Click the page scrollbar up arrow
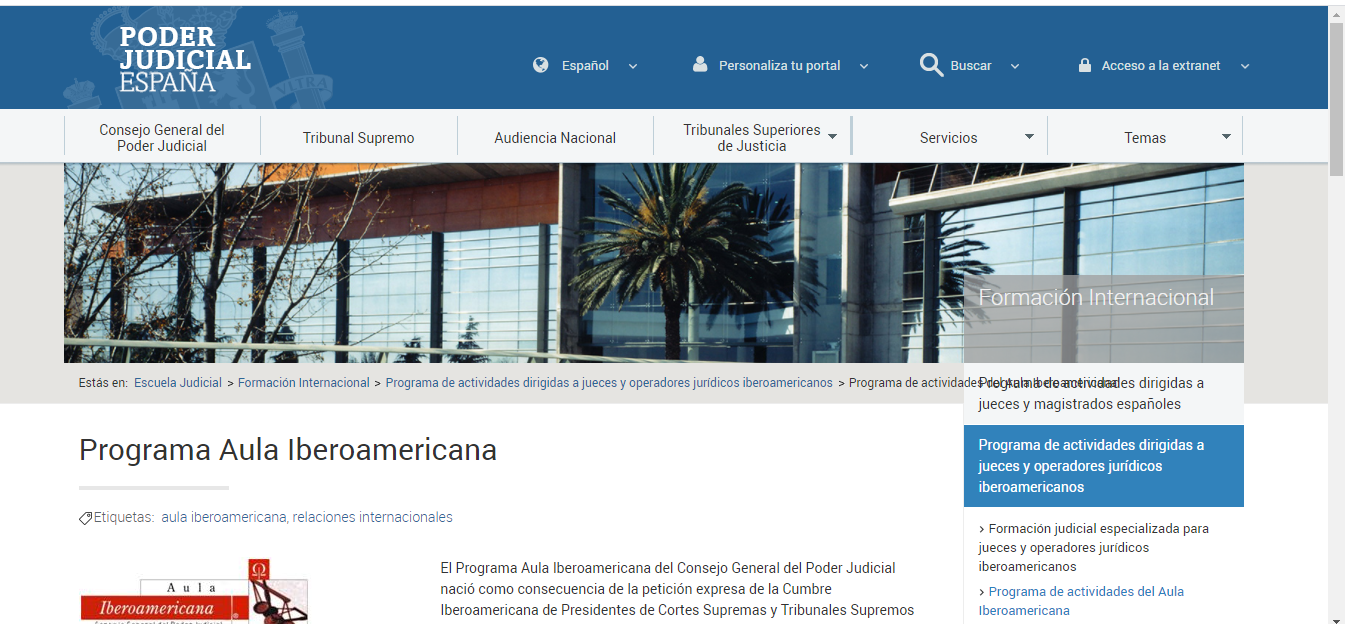The width and height of the screenshot is (1345, 624). [1336, 12]
